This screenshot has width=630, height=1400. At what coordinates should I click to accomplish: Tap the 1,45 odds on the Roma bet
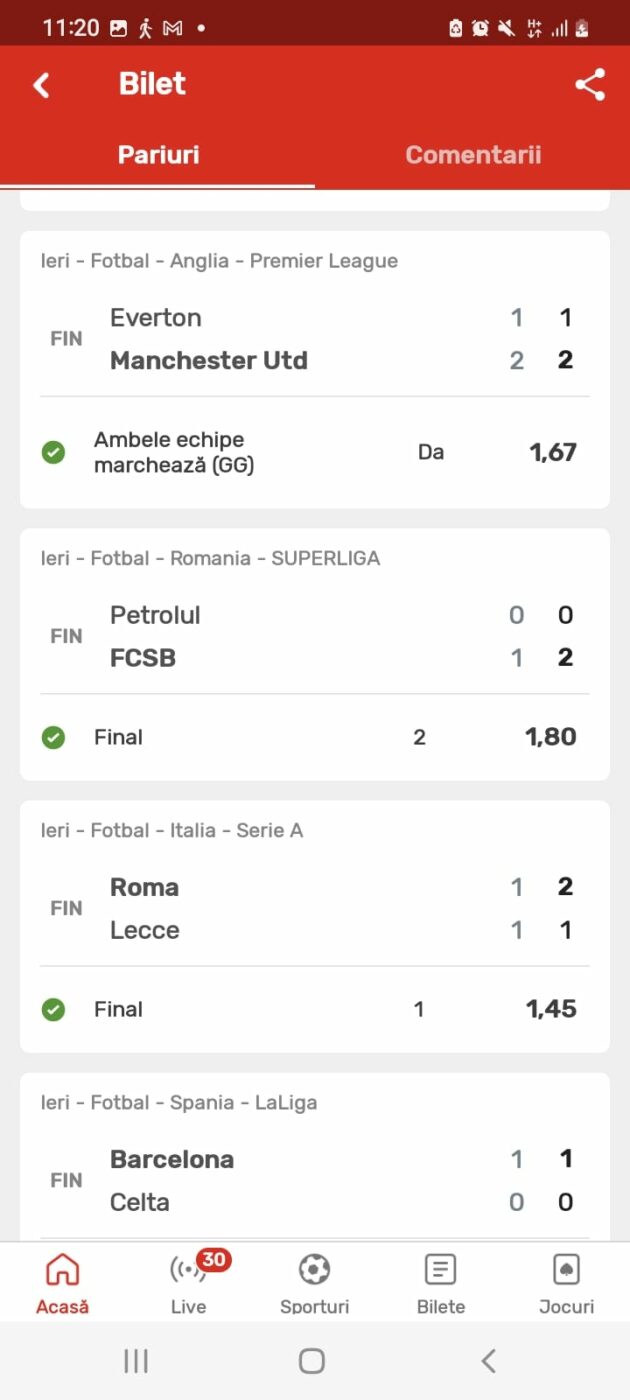(x=550, y=1010)
